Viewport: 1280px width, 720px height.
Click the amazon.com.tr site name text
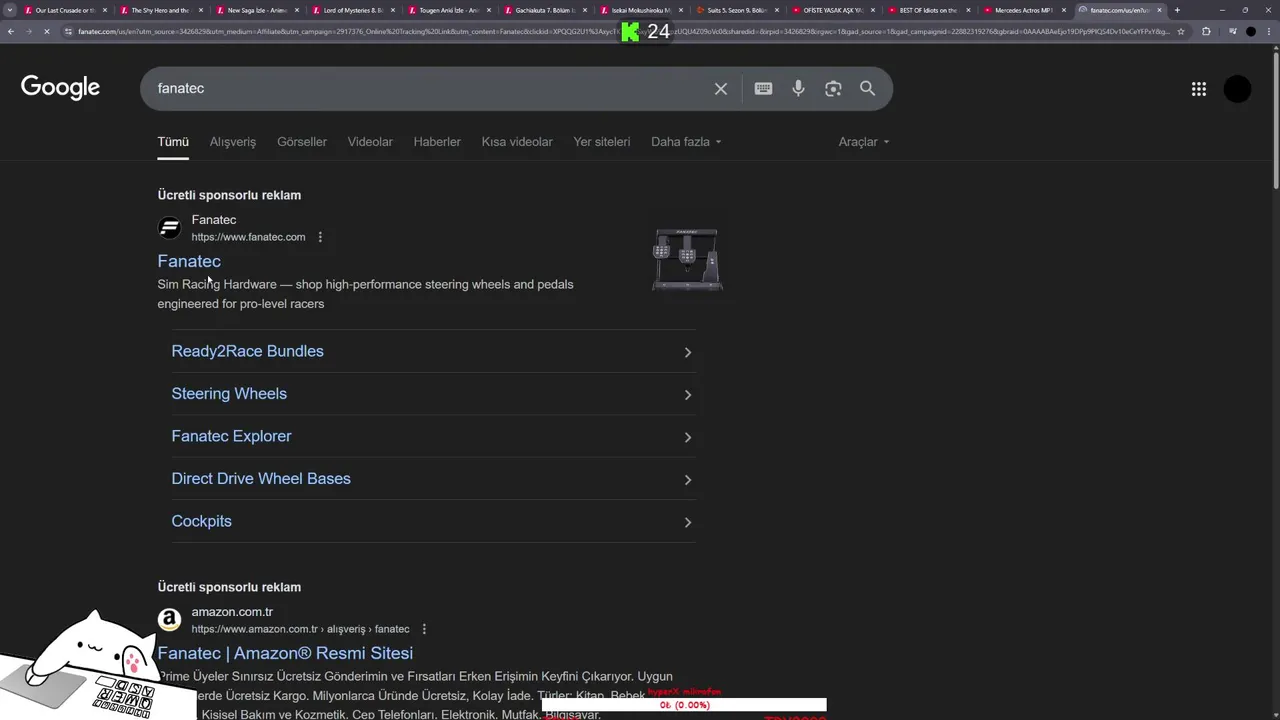pos(232,612)
